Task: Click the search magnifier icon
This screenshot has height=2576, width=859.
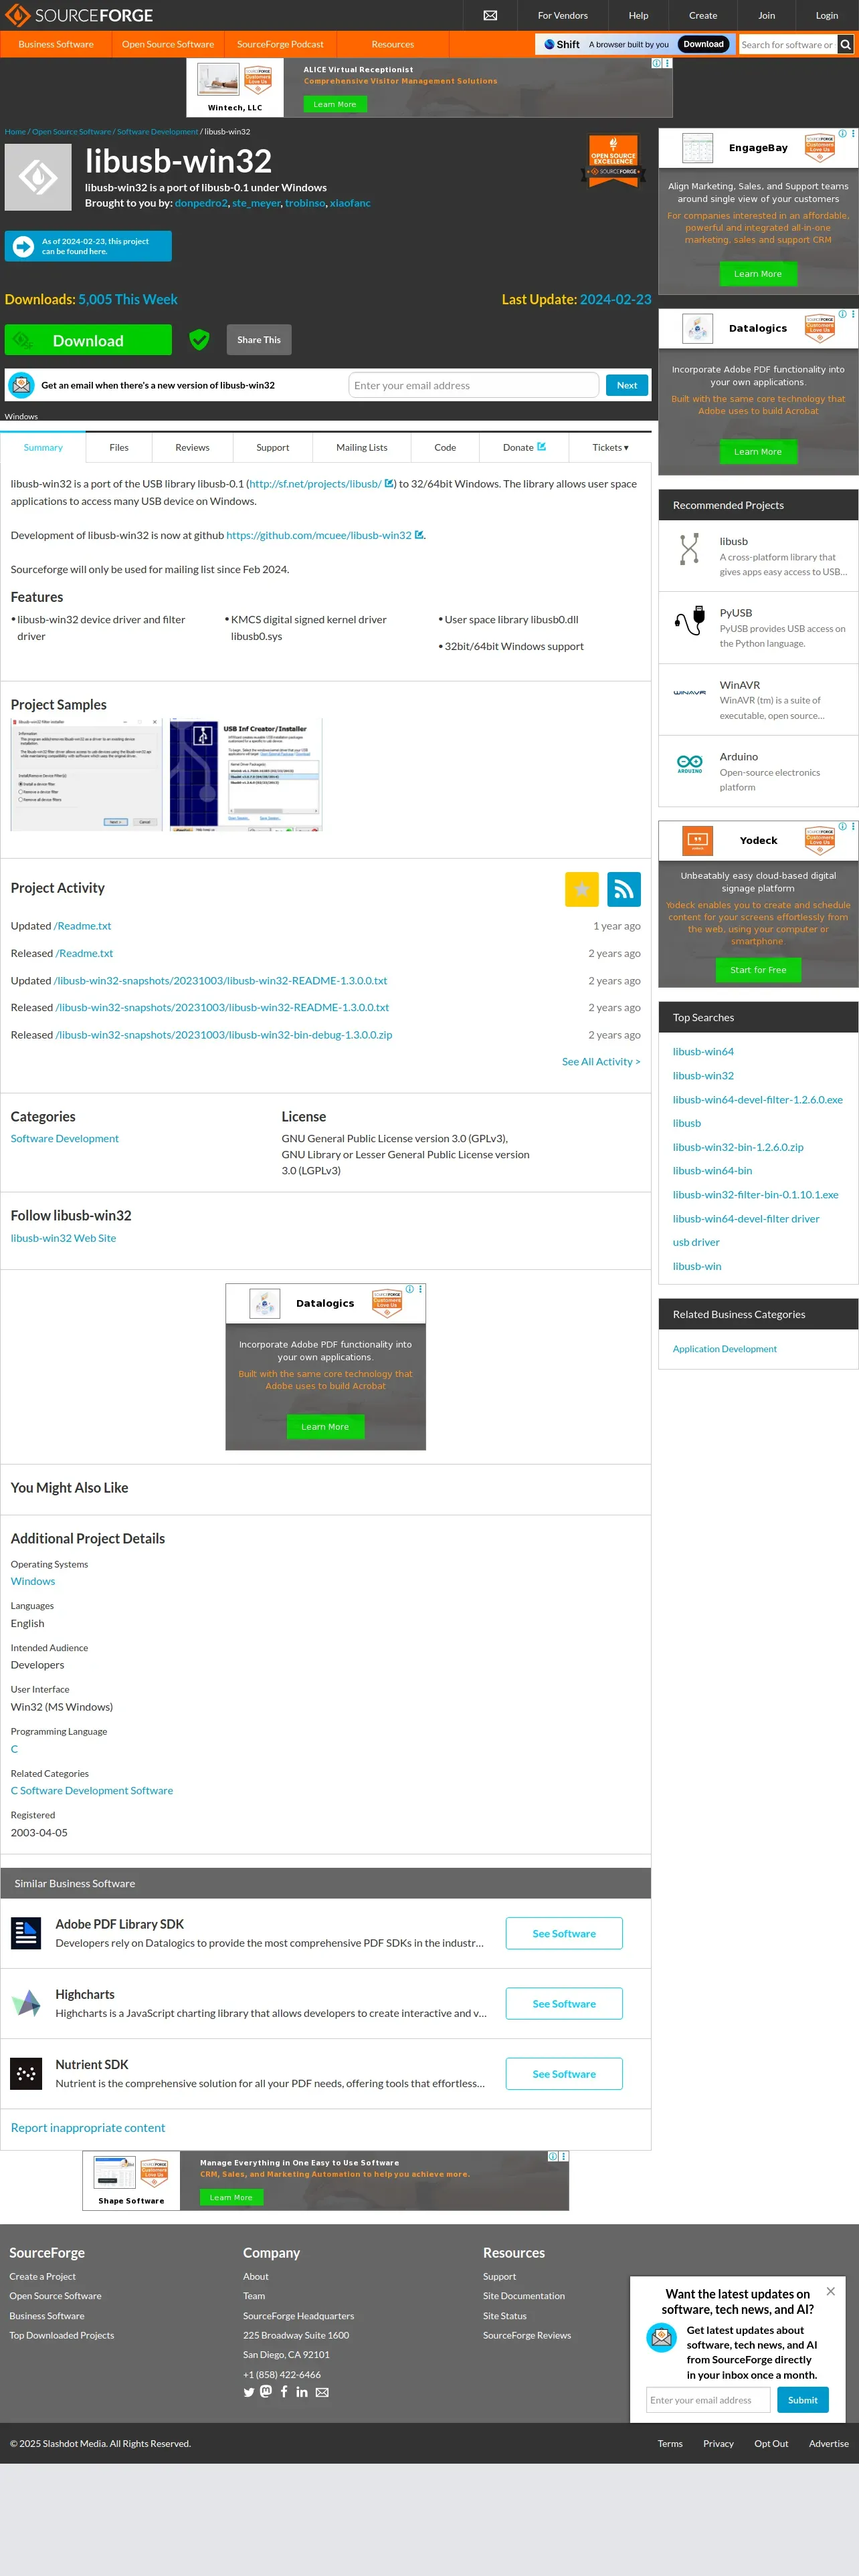Action: pos(846,44)
